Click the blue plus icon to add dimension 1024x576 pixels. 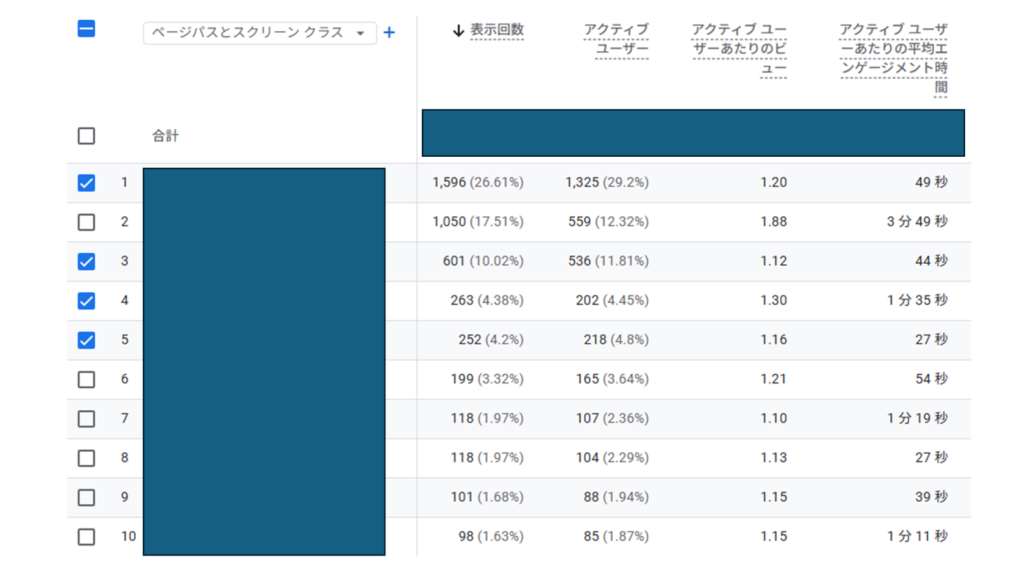coord(389,33)
